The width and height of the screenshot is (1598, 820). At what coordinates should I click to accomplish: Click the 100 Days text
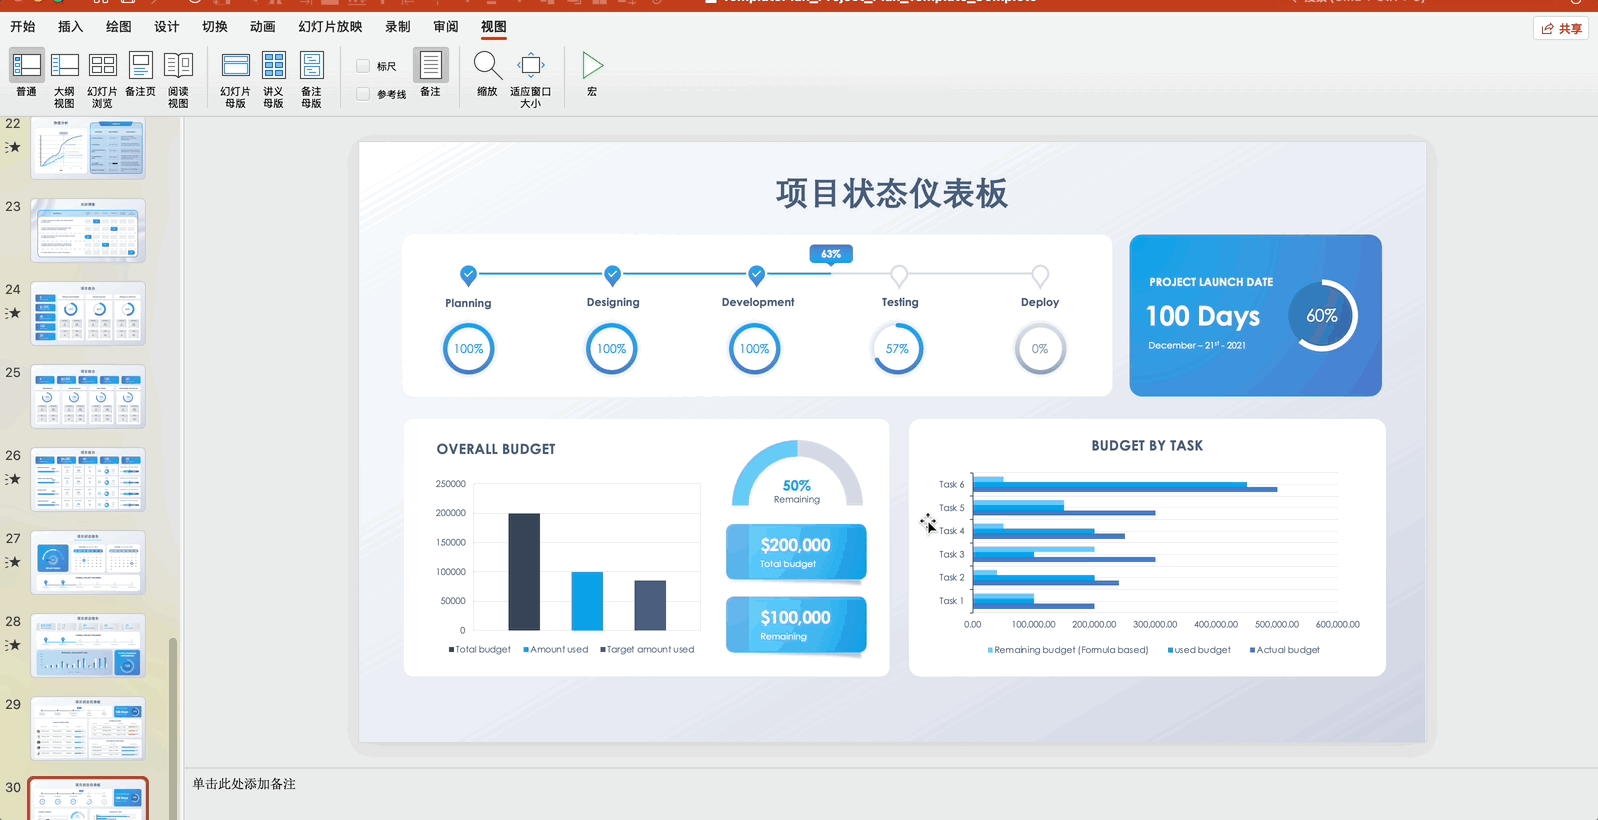tap(1203, 316)
